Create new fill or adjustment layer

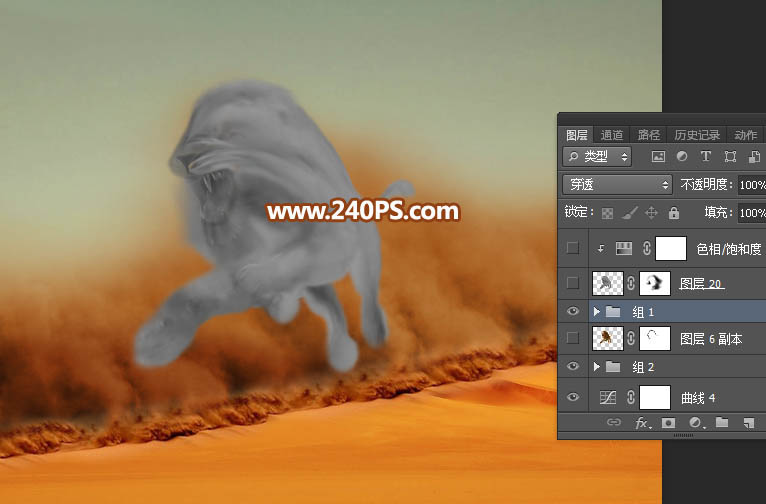coord(696,422)
